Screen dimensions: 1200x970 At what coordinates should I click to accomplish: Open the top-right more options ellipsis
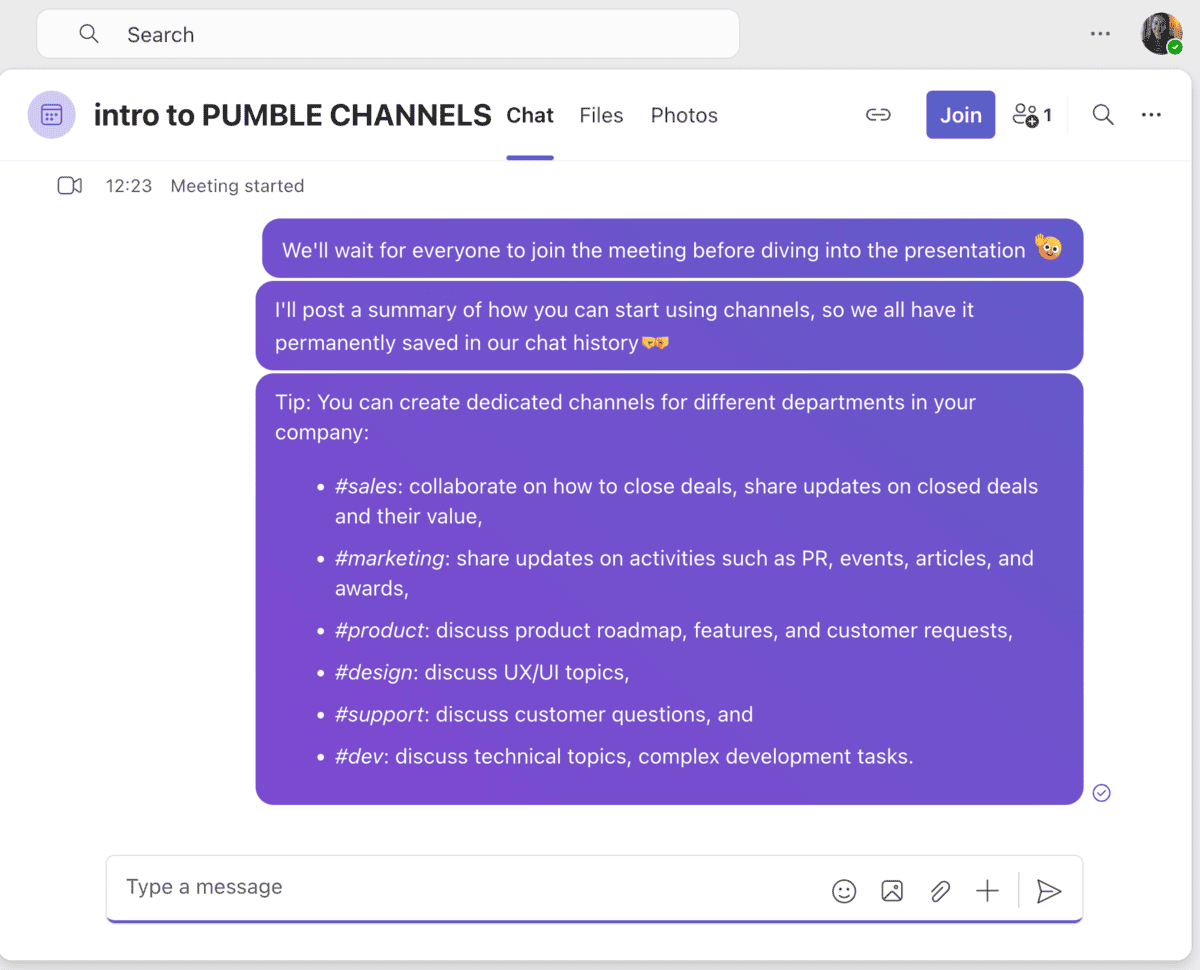coord(1100,34)
